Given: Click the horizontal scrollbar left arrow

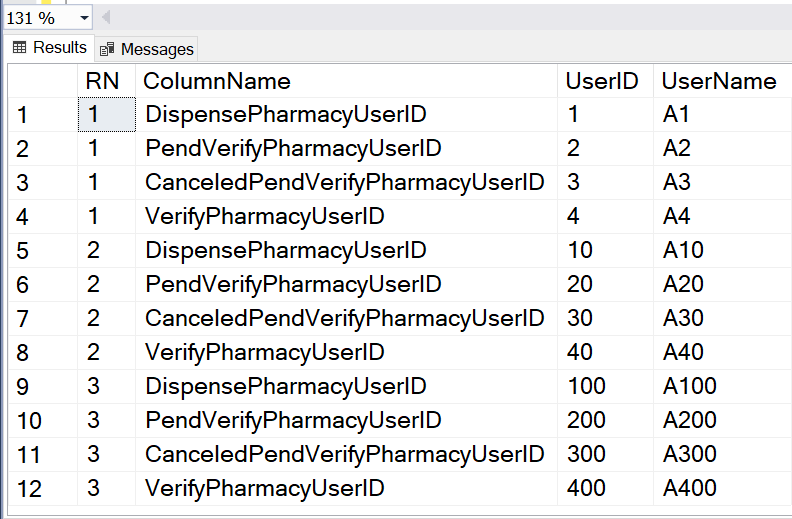Looking at the screenshot, I should click(x=106, y=18).
